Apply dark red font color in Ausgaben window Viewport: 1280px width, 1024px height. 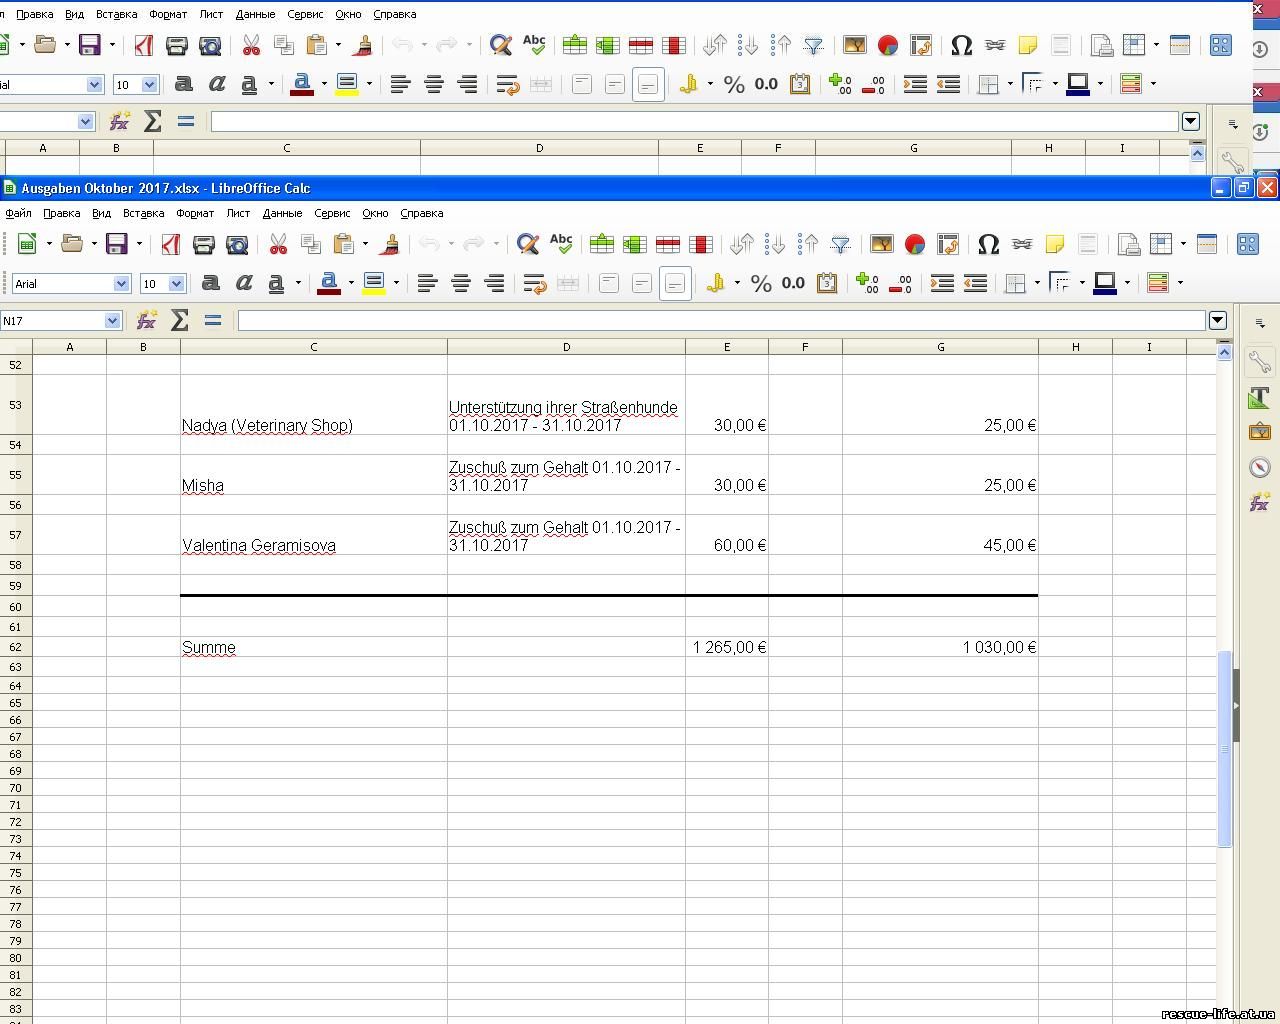(x=328, y=284)
